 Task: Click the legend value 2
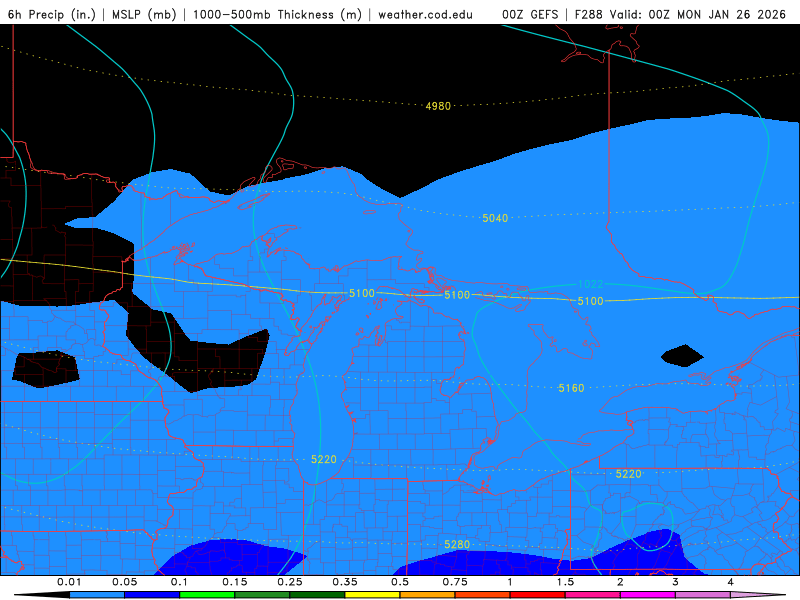point(620,582)
